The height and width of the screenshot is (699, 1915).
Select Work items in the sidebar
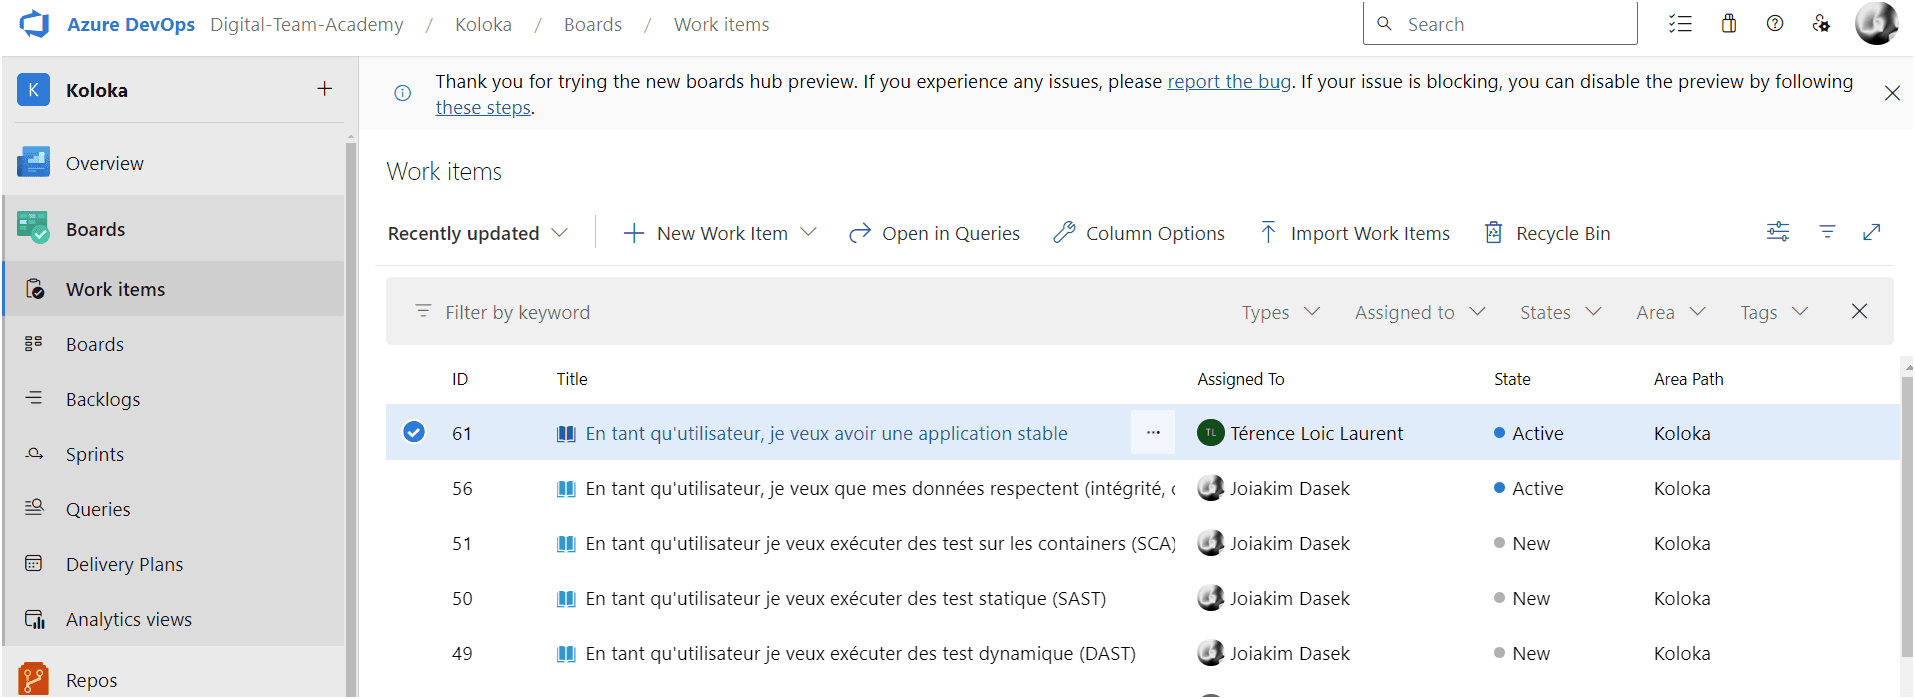[174, 289]
